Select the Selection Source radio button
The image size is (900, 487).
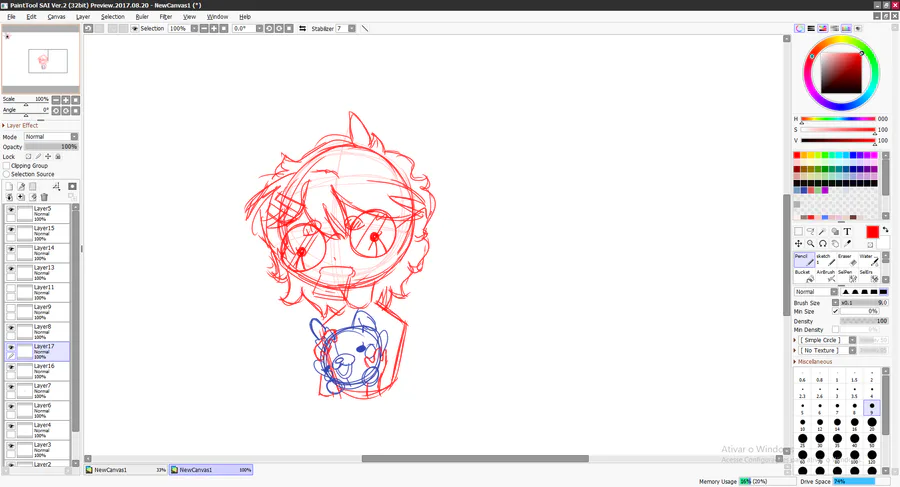pos(7,174)
